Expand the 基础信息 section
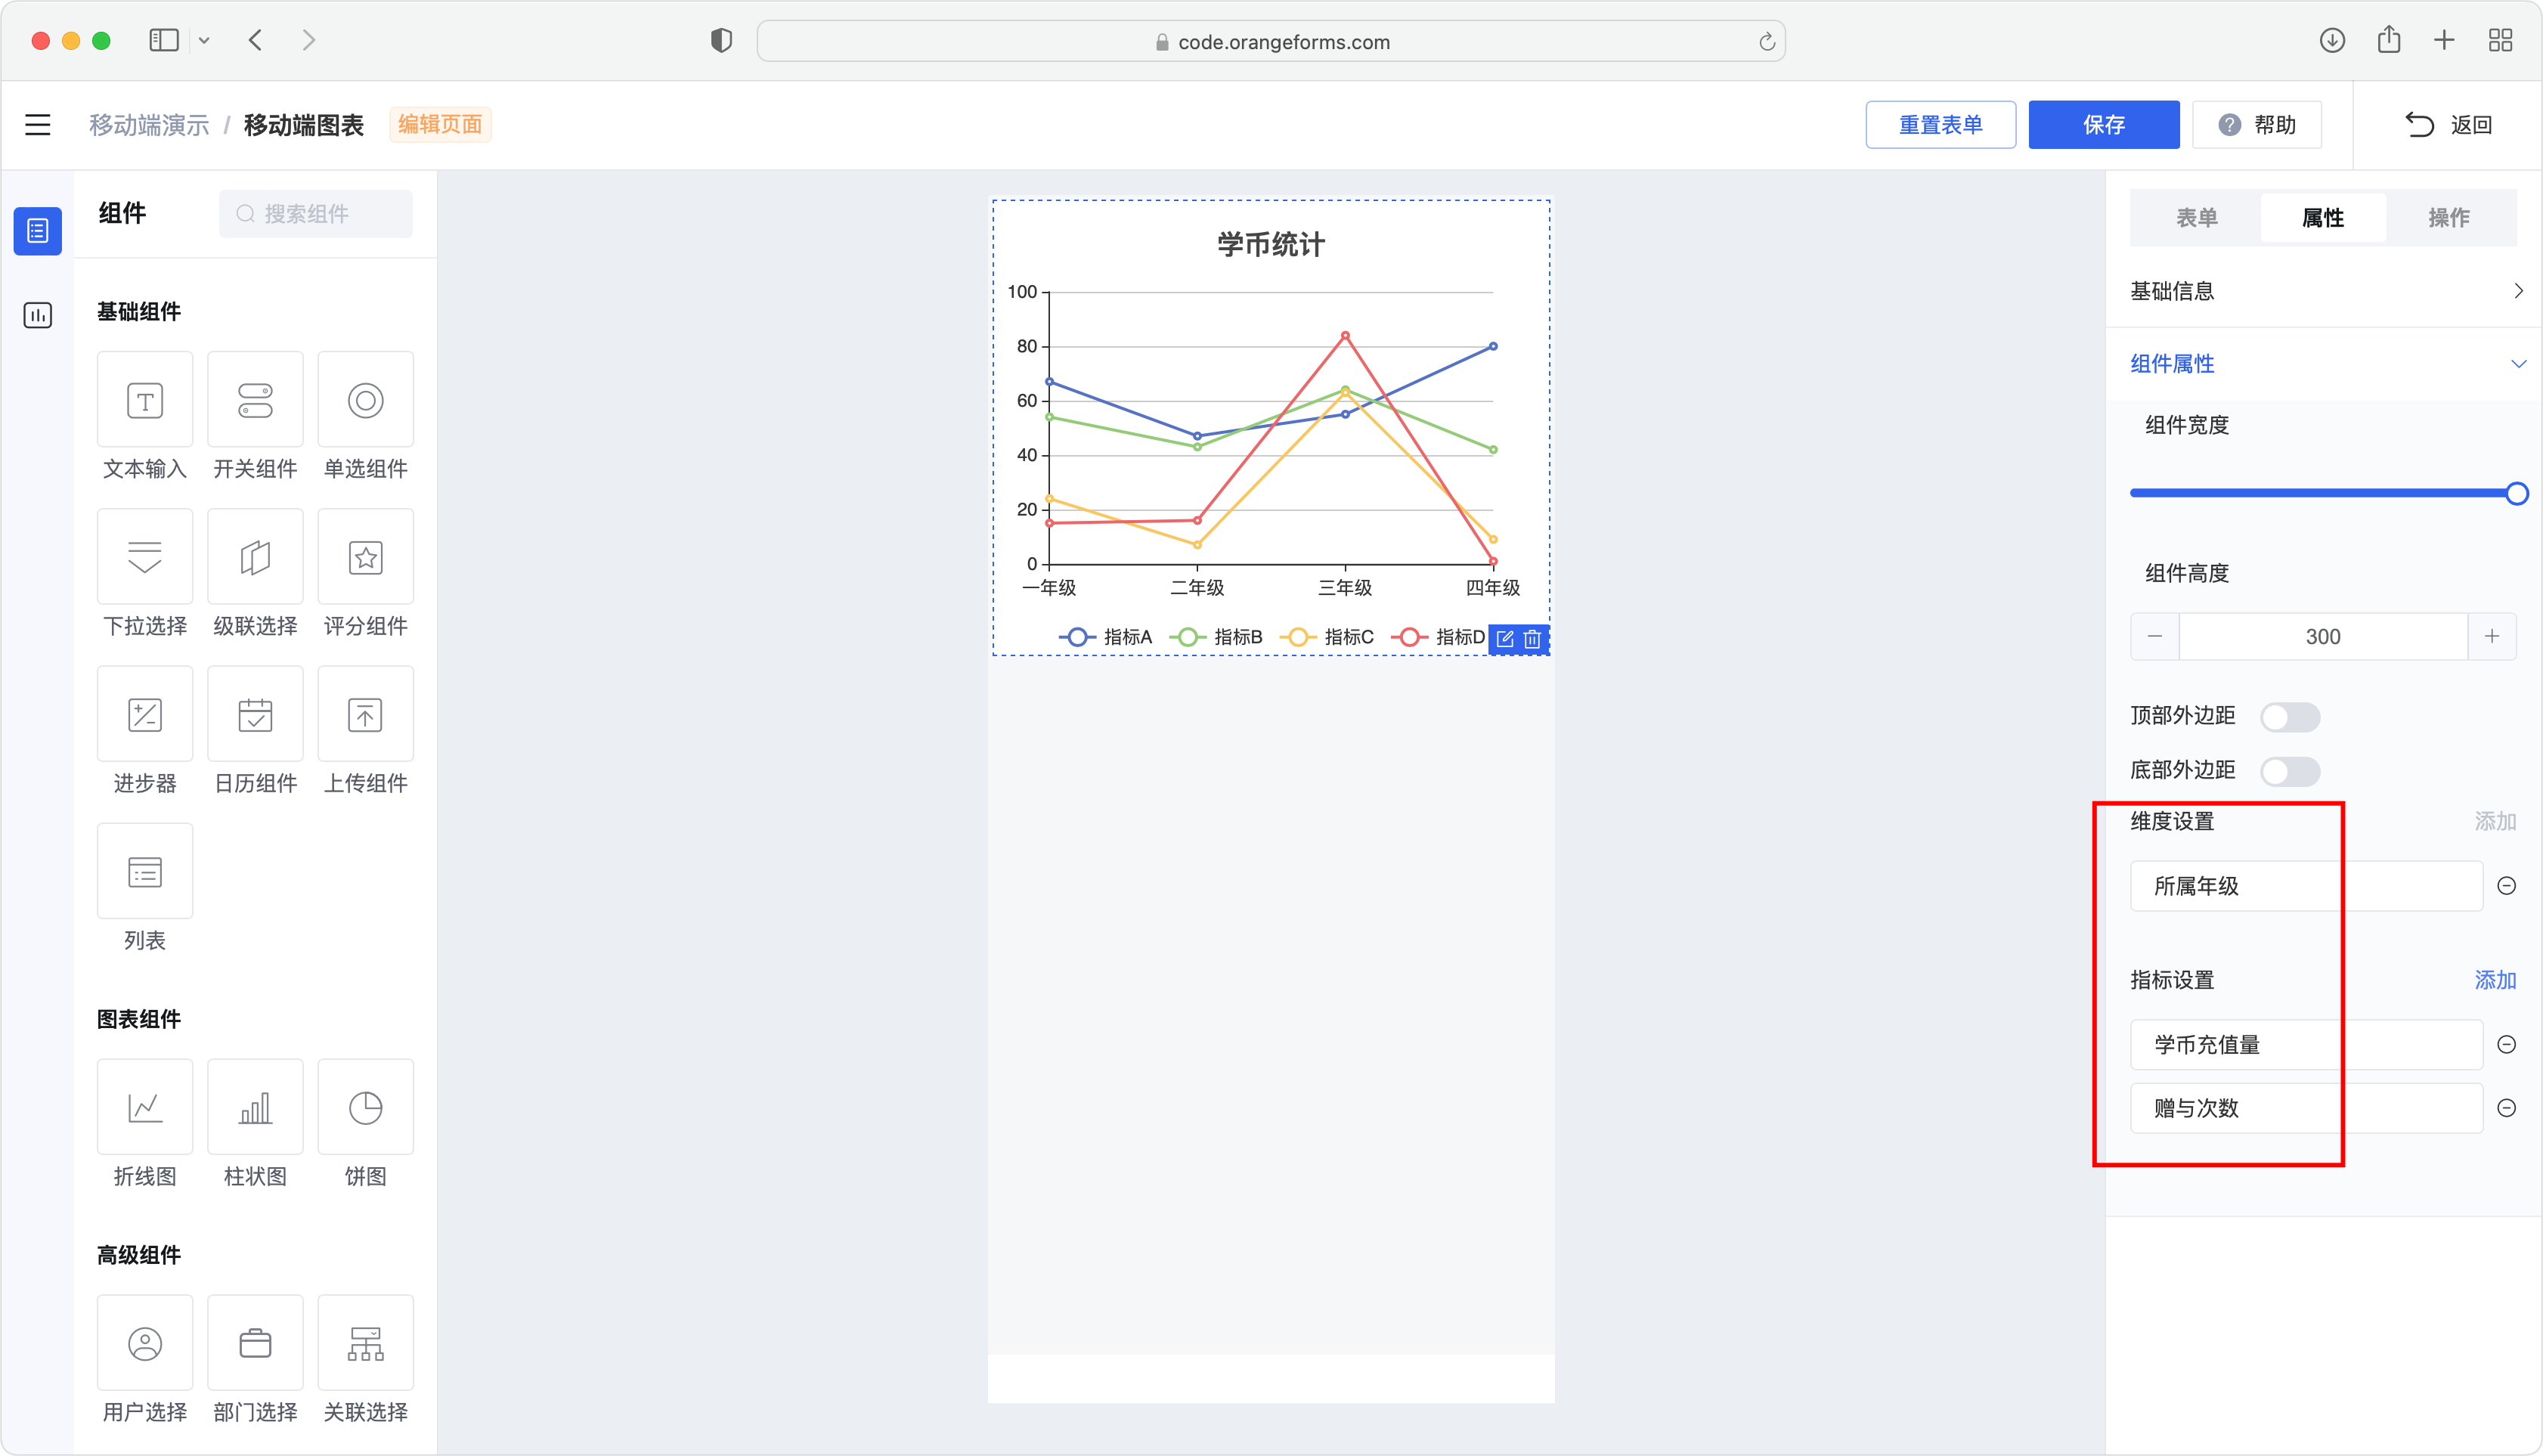This screenshot has height=1456, width=2543. pos(2324,291)
